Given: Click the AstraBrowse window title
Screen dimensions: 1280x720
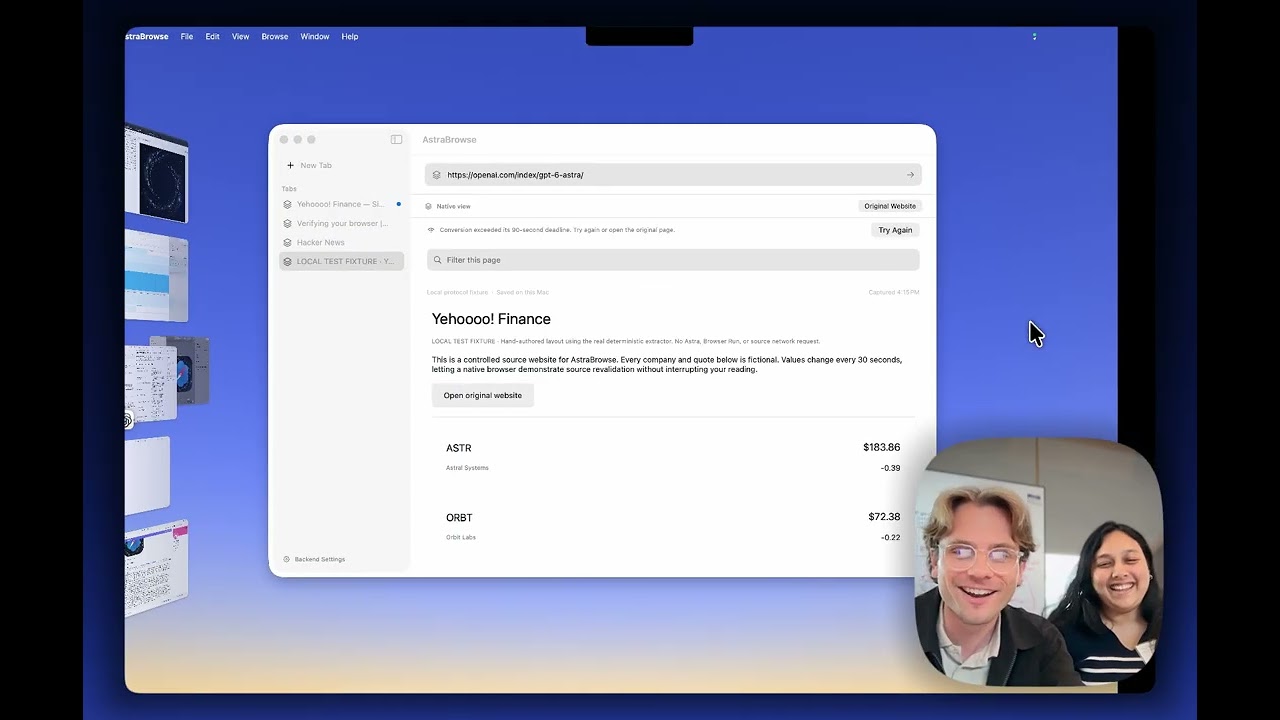Looking at the screenshot, I should (449, 139).
